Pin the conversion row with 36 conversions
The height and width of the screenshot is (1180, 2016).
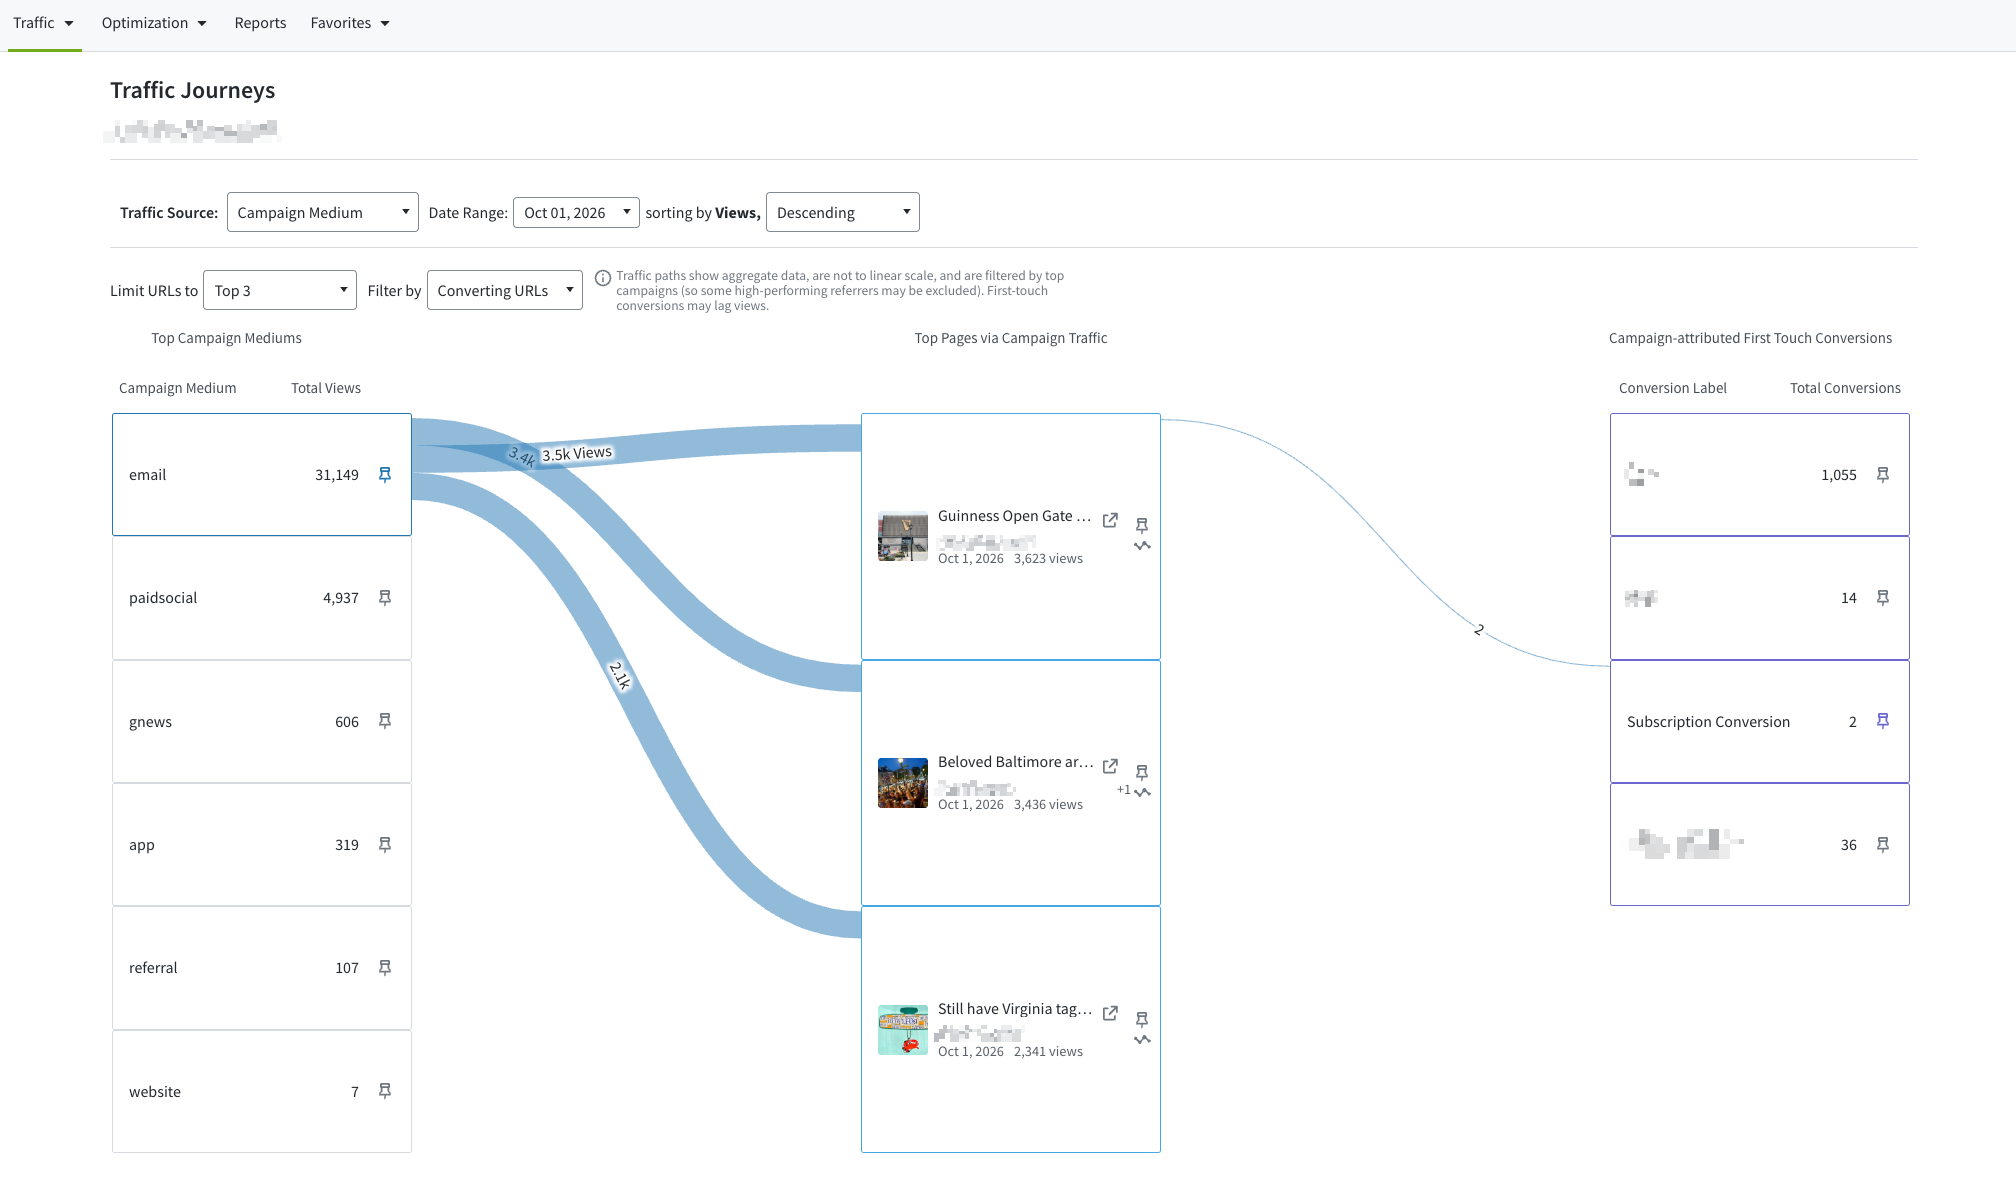[1883, 845]
